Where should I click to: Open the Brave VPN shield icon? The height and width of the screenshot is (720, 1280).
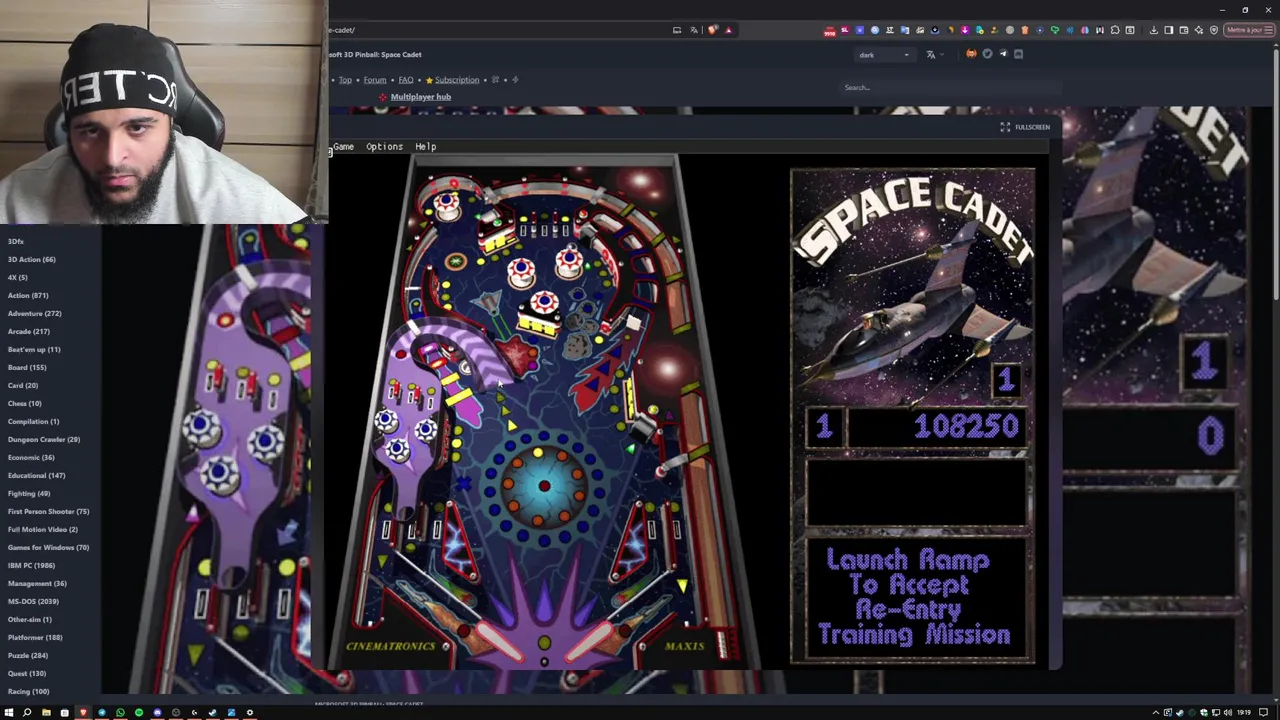tap(1213, 30)
